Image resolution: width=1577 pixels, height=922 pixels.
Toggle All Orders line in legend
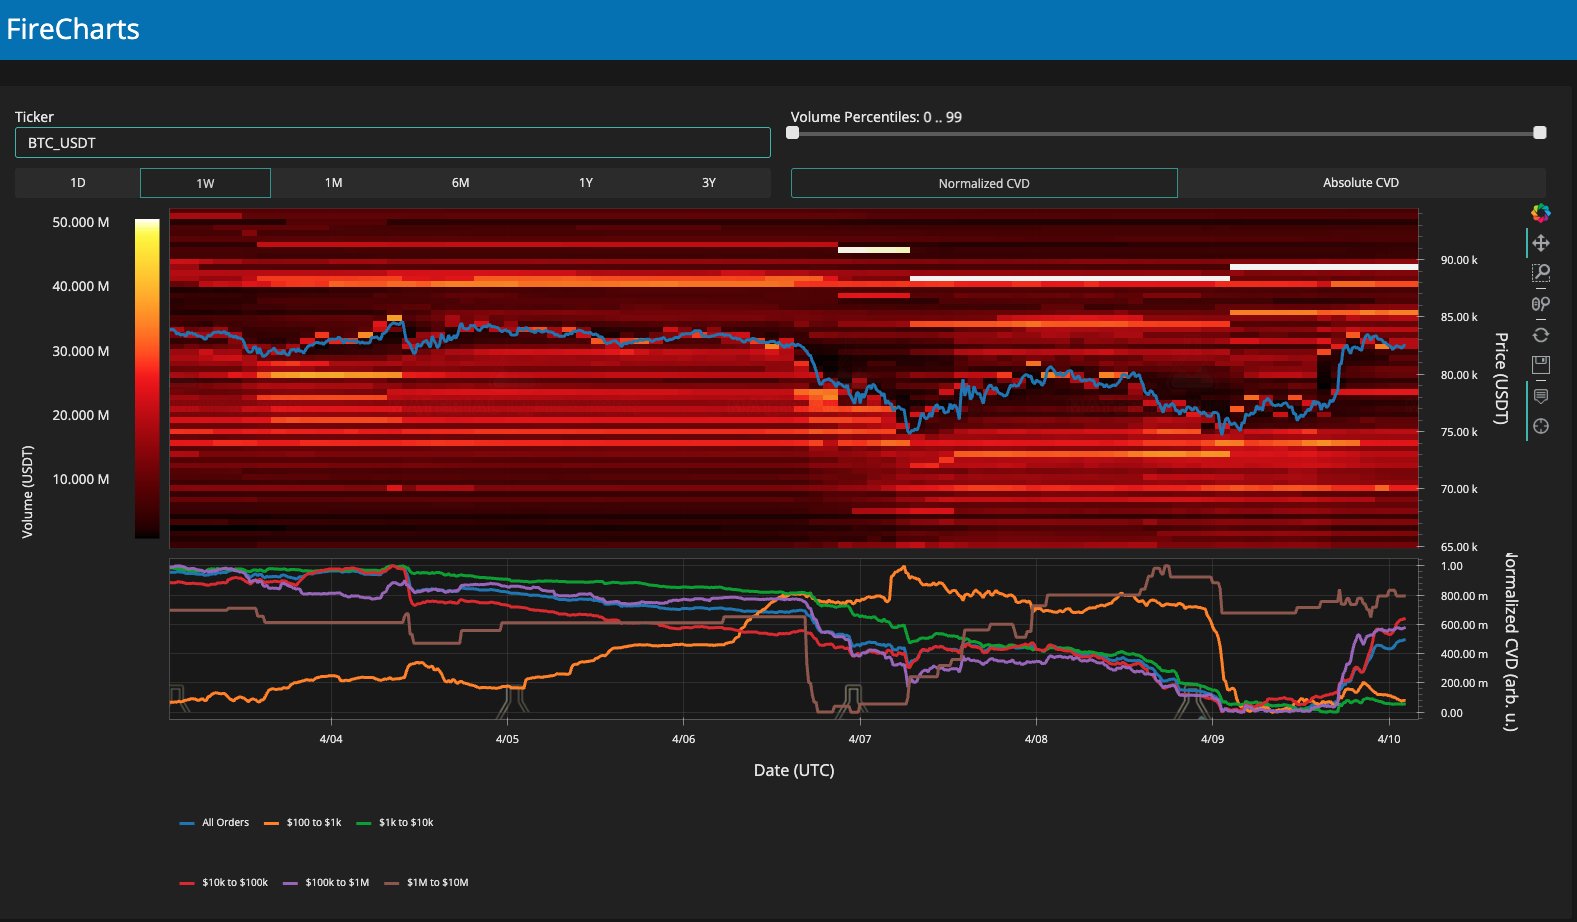pos(215,823)
